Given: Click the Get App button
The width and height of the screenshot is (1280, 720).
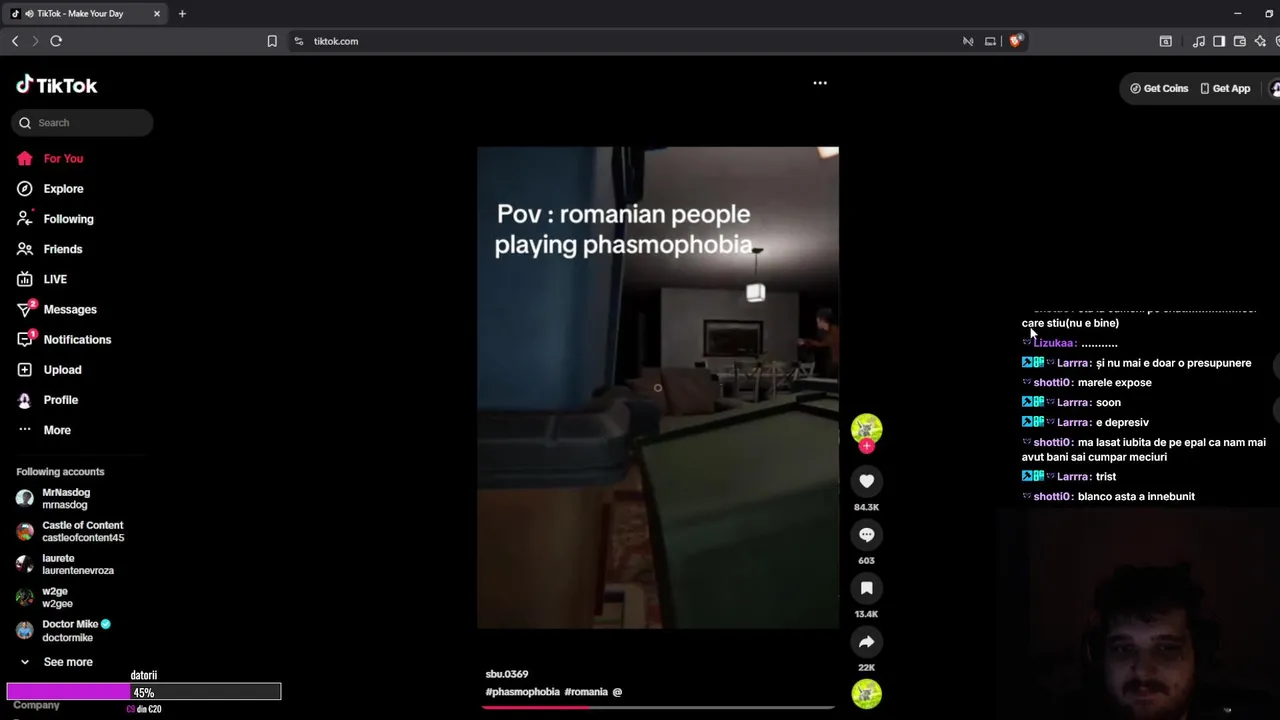Looking at the screenshot, I should pyautogui.click(x=1225, y=88).
